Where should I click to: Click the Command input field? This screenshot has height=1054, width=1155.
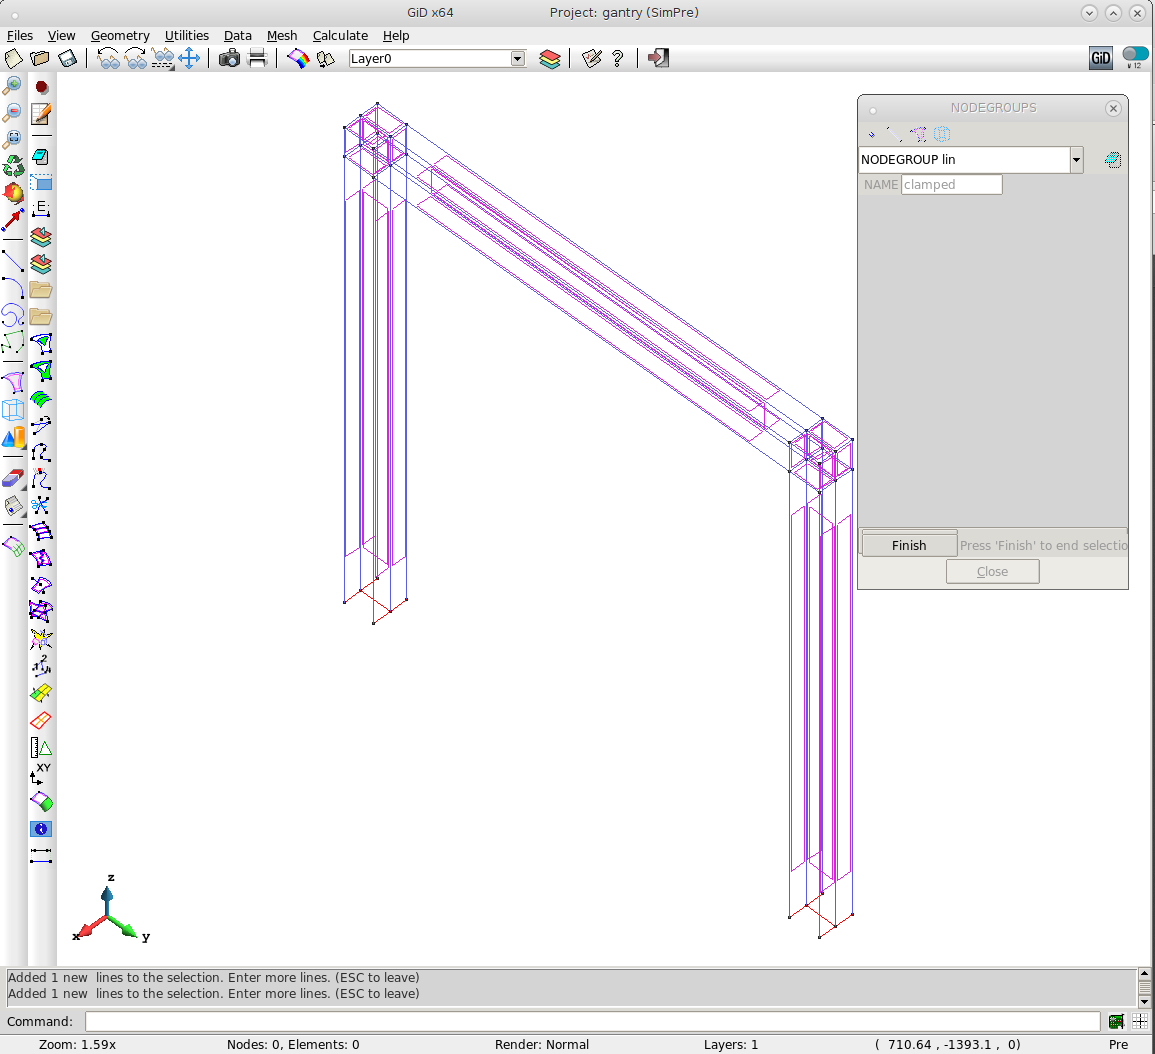[x=592, y=1021]
